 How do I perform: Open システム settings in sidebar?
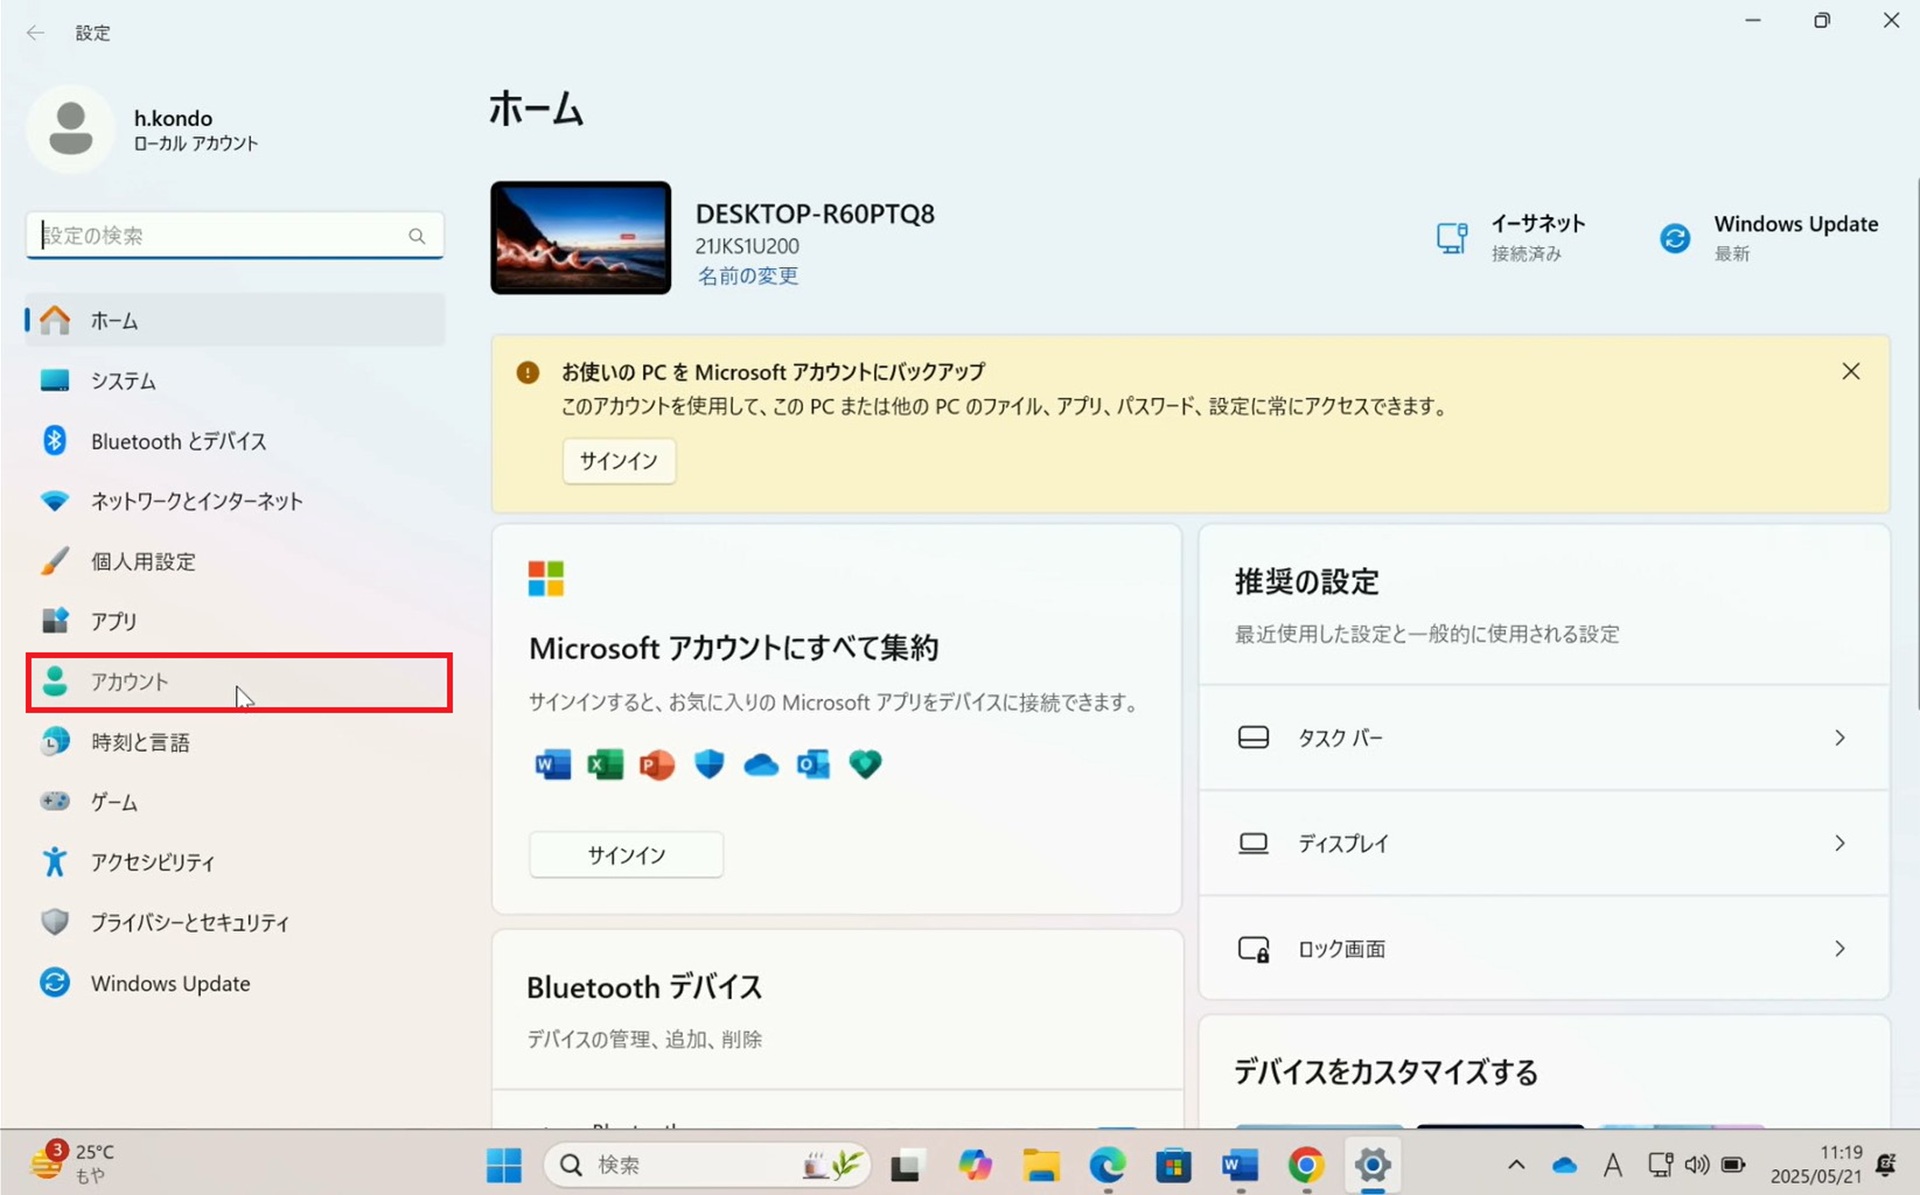pyautogui.click(x=235, y=381)
